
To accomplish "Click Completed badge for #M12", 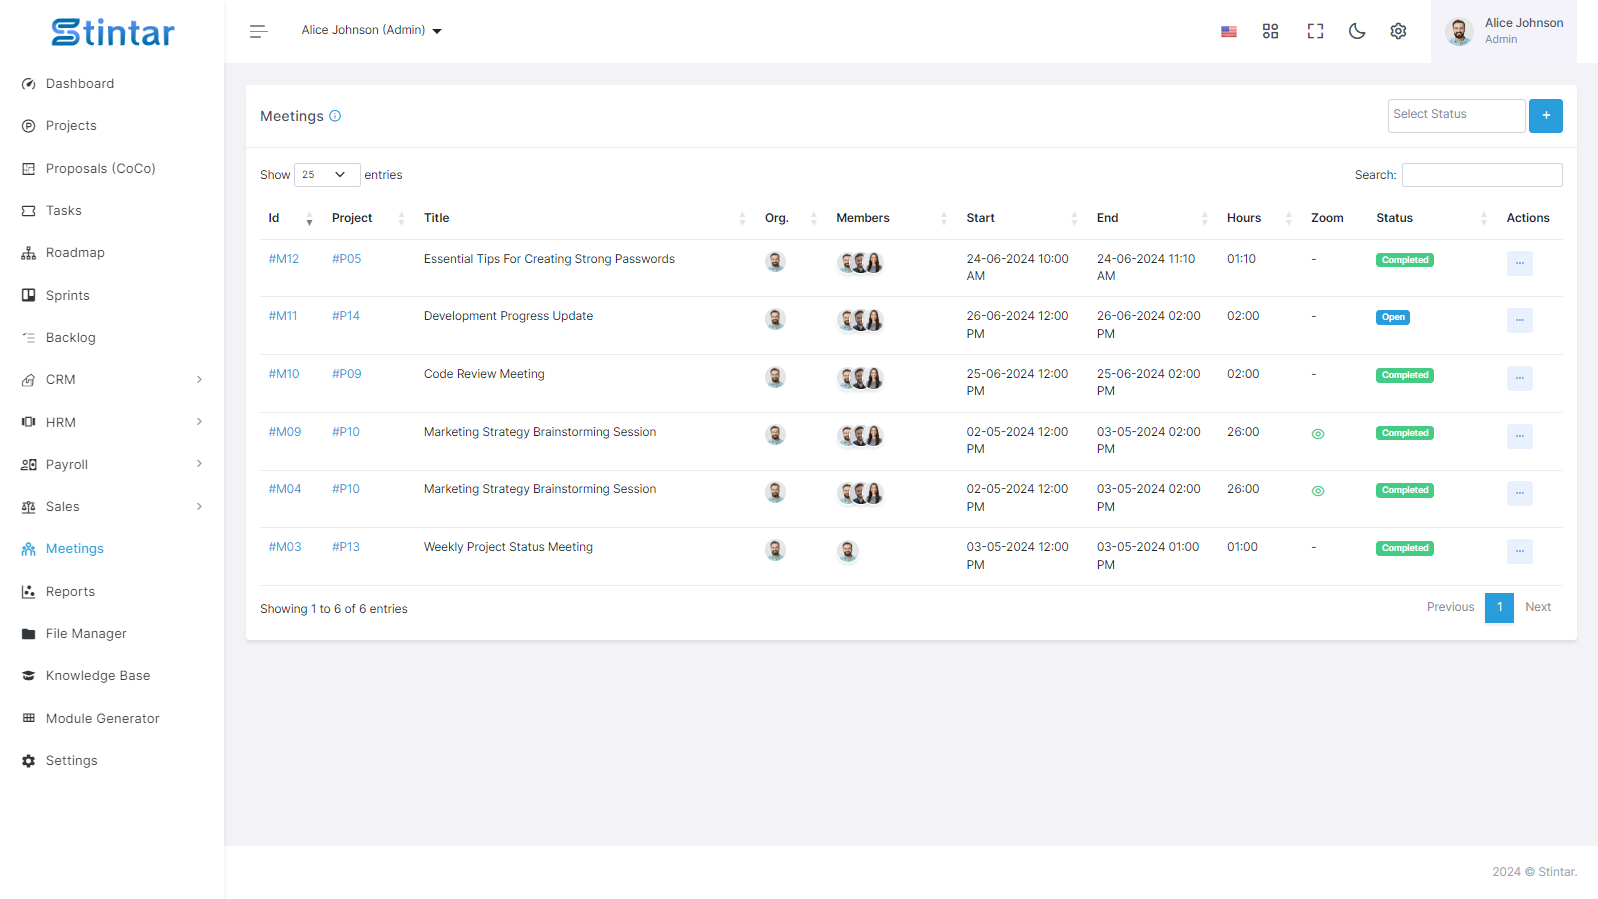I will point(1405,260).
